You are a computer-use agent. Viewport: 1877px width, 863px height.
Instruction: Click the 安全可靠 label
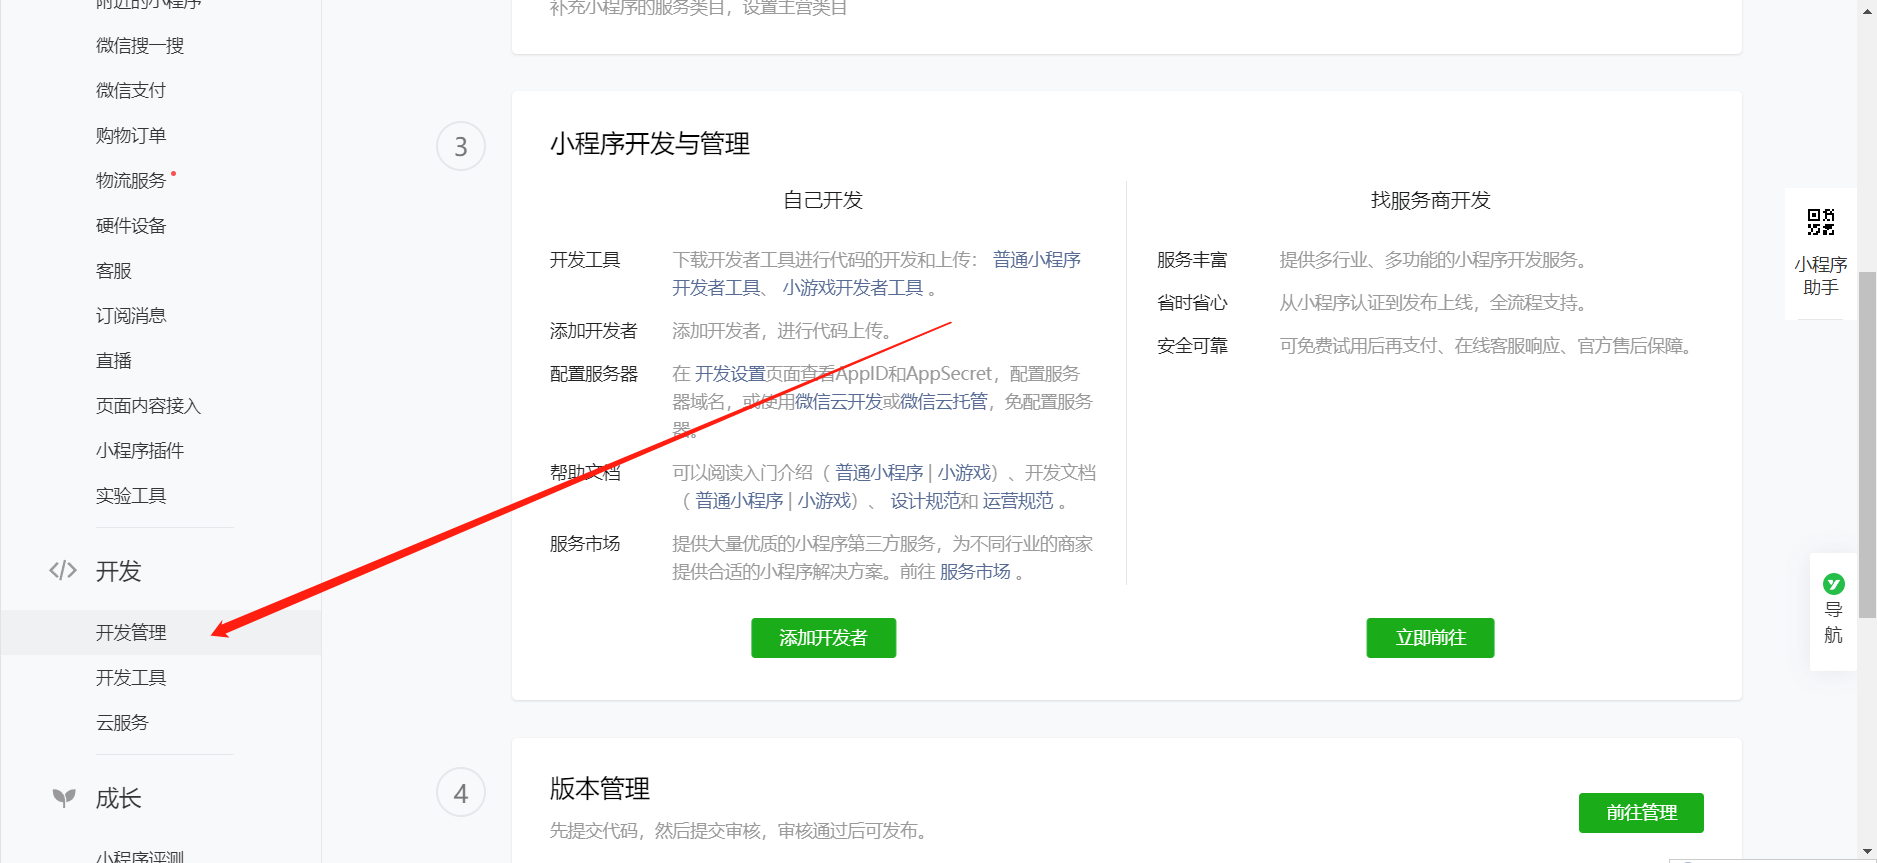(x=1192, y=346)
